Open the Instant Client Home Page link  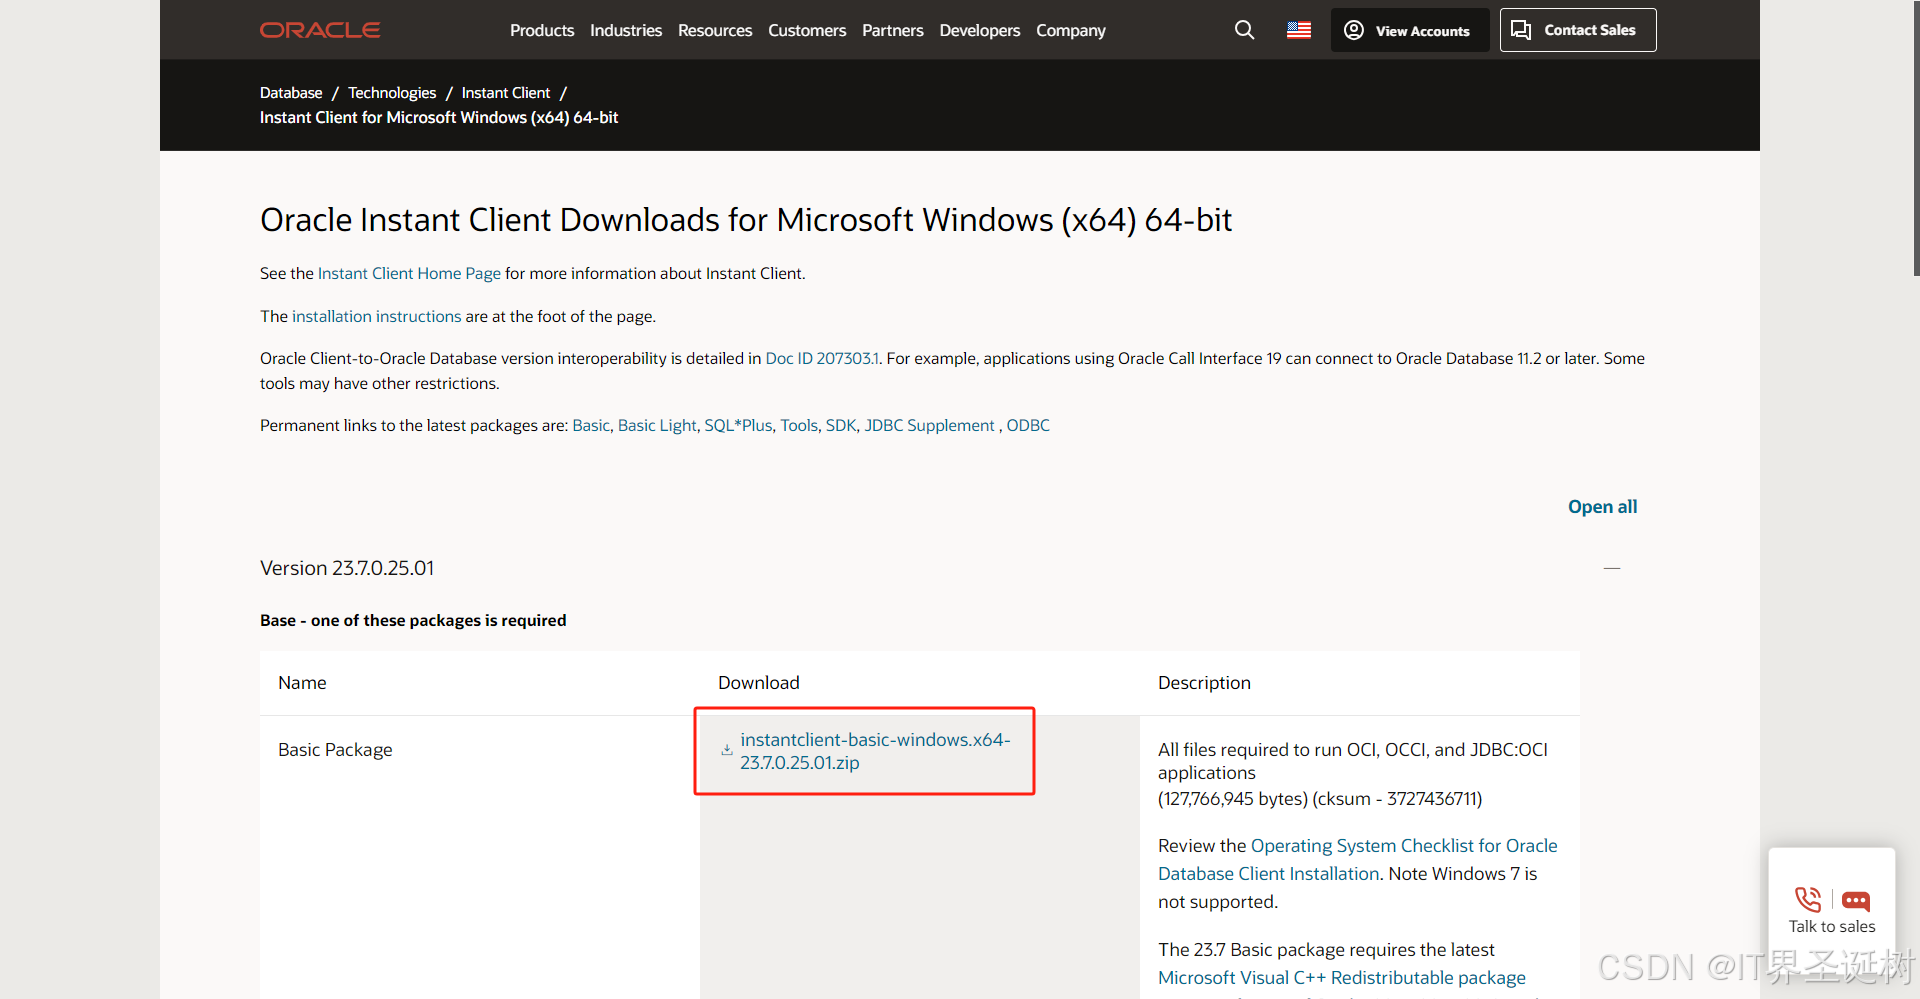[408, 273]
